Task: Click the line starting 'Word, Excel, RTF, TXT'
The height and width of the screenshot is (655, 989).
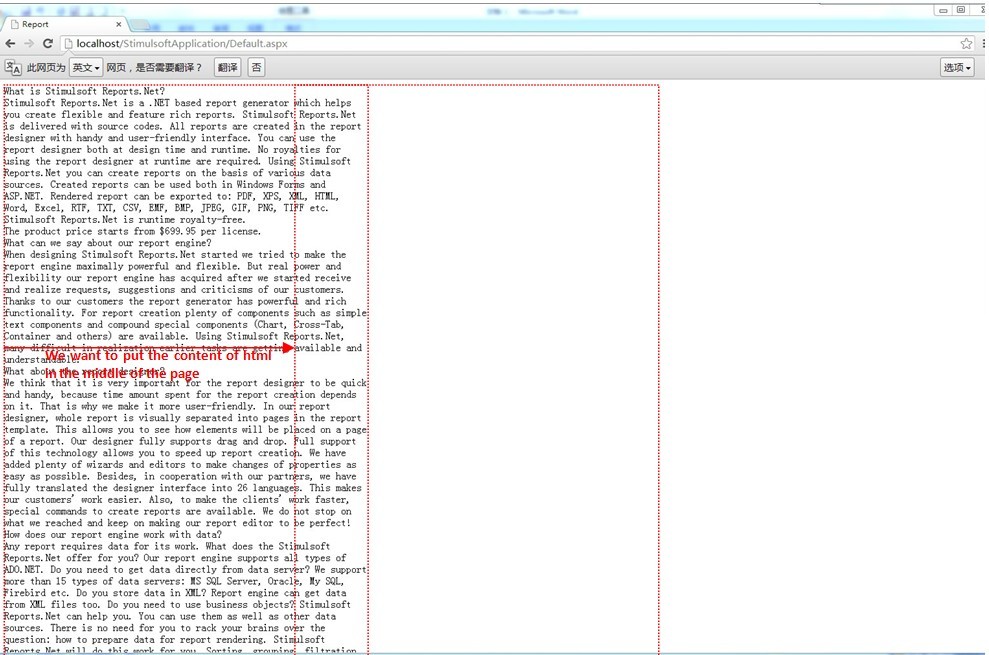Action: point(166,208)
